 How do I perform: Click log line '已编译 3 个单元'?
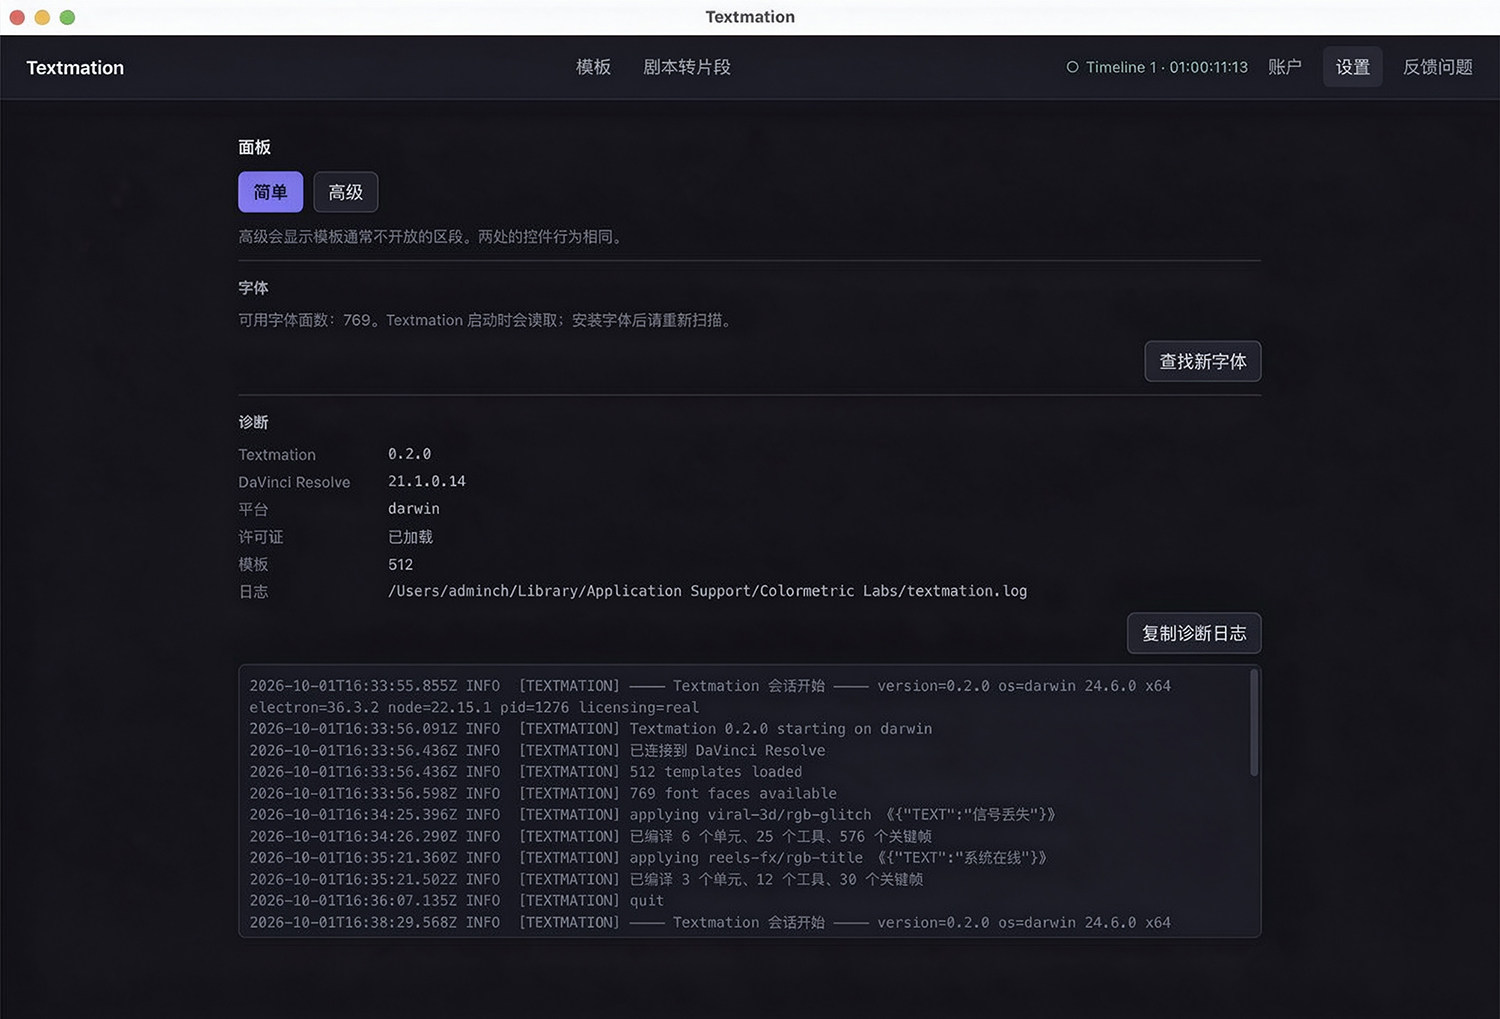[586, 879]
